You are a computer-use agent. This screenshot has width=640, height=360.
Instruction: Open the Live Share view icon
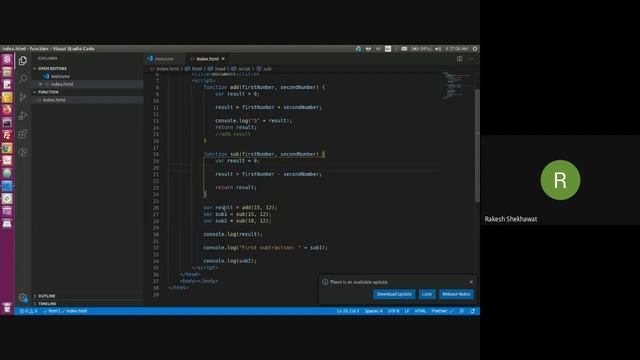click(23, 153)
